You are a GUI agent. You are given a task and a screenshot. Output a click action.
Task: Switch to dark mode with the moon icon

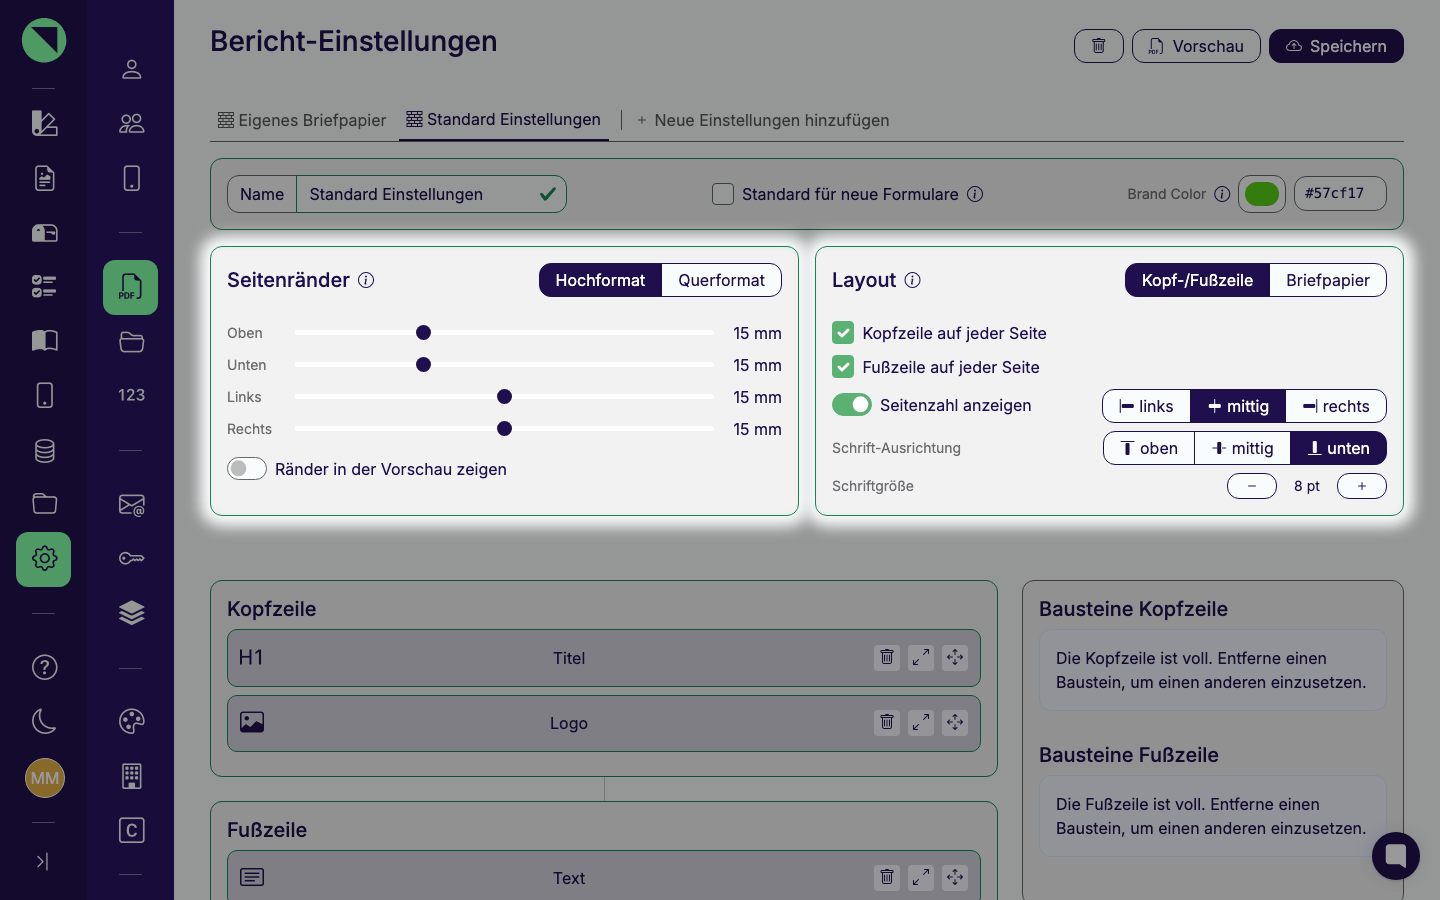point(44,721)
